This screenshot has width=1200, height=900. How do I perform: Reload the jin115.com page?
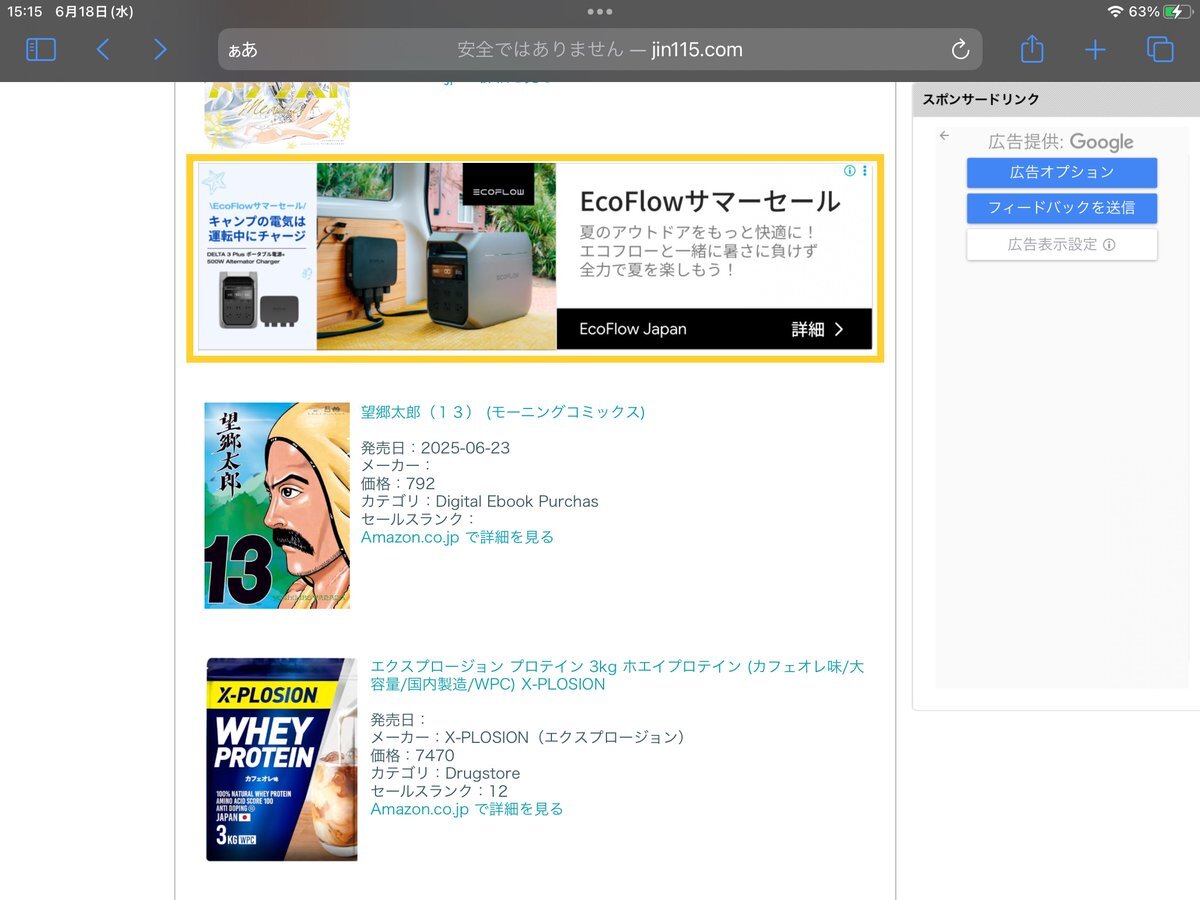coord(960,49)
